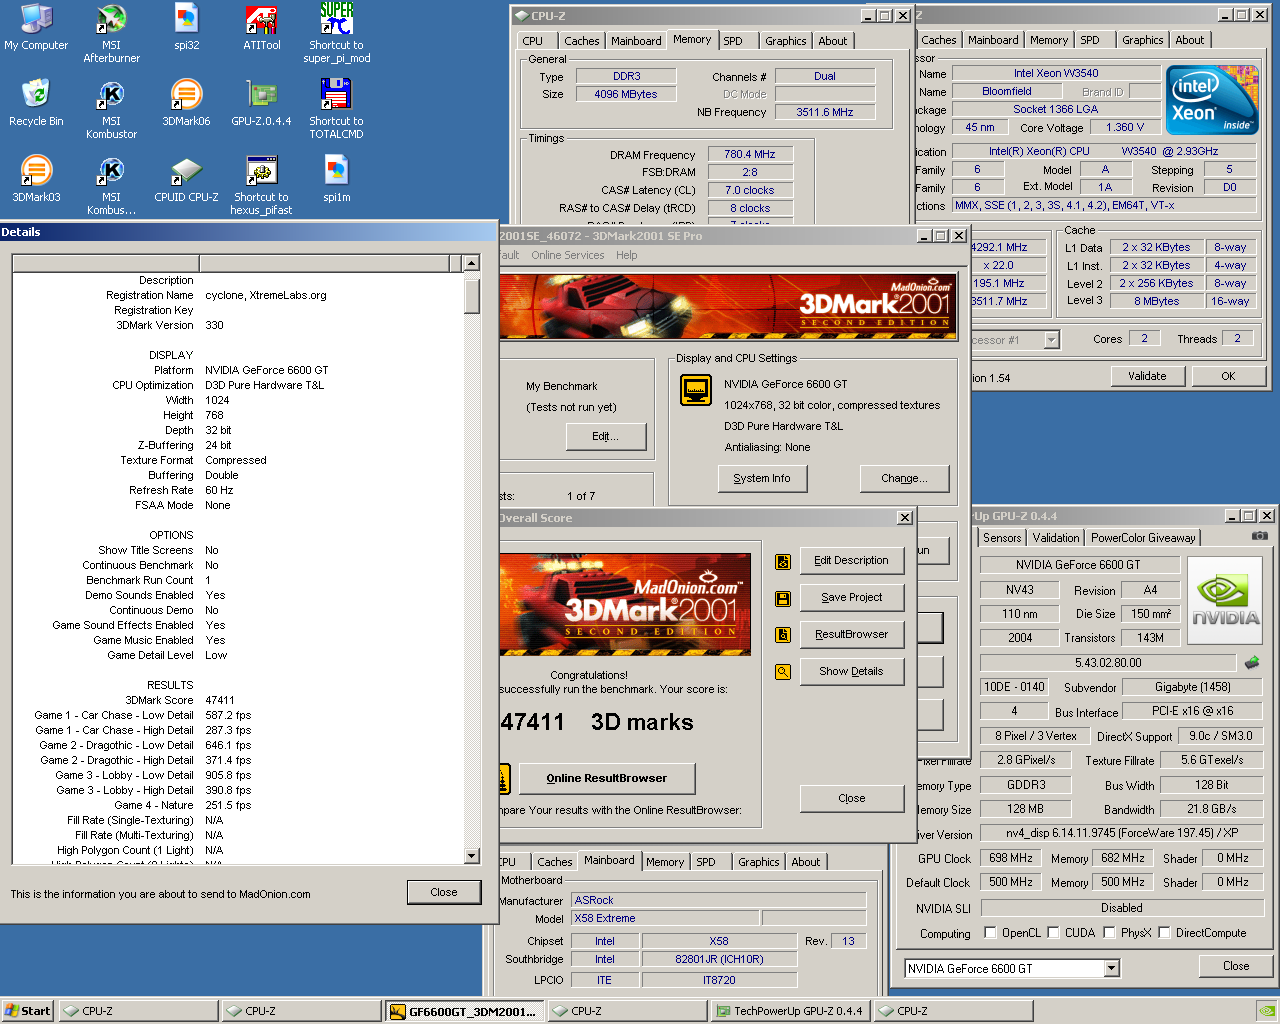This screenshot has height=1024, width=1280.
Task: Click the Change... display settings button
Action: [x=904, y=478]
